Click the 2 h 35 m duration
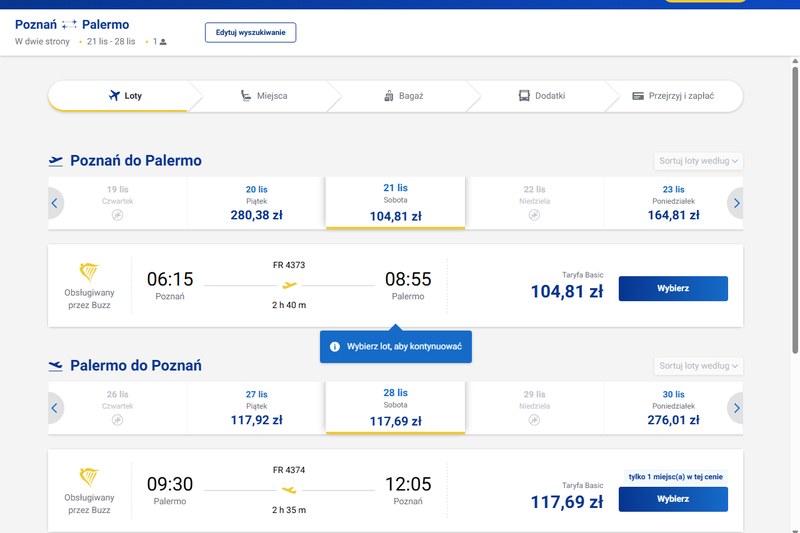 pyautogui.click(x=289, y=510)
